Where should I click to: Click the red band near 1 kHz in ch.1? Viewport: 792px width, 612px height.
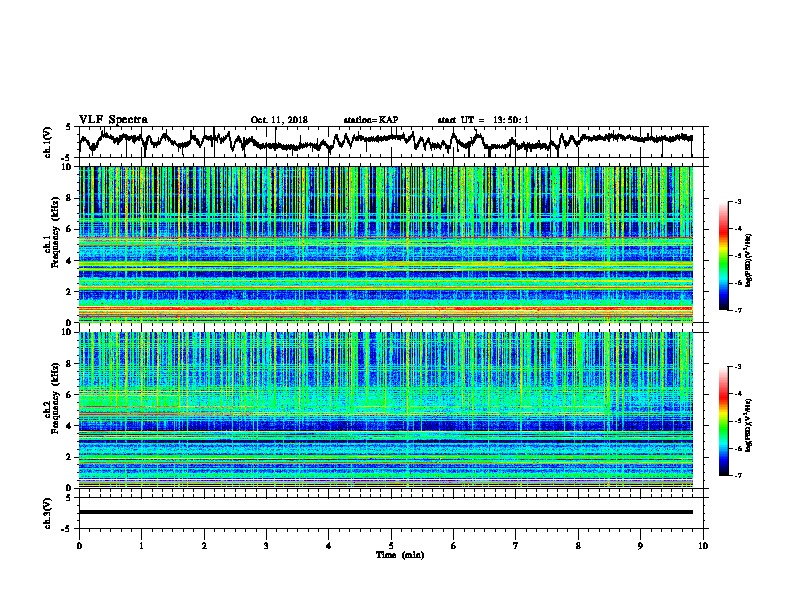[385, 308]
